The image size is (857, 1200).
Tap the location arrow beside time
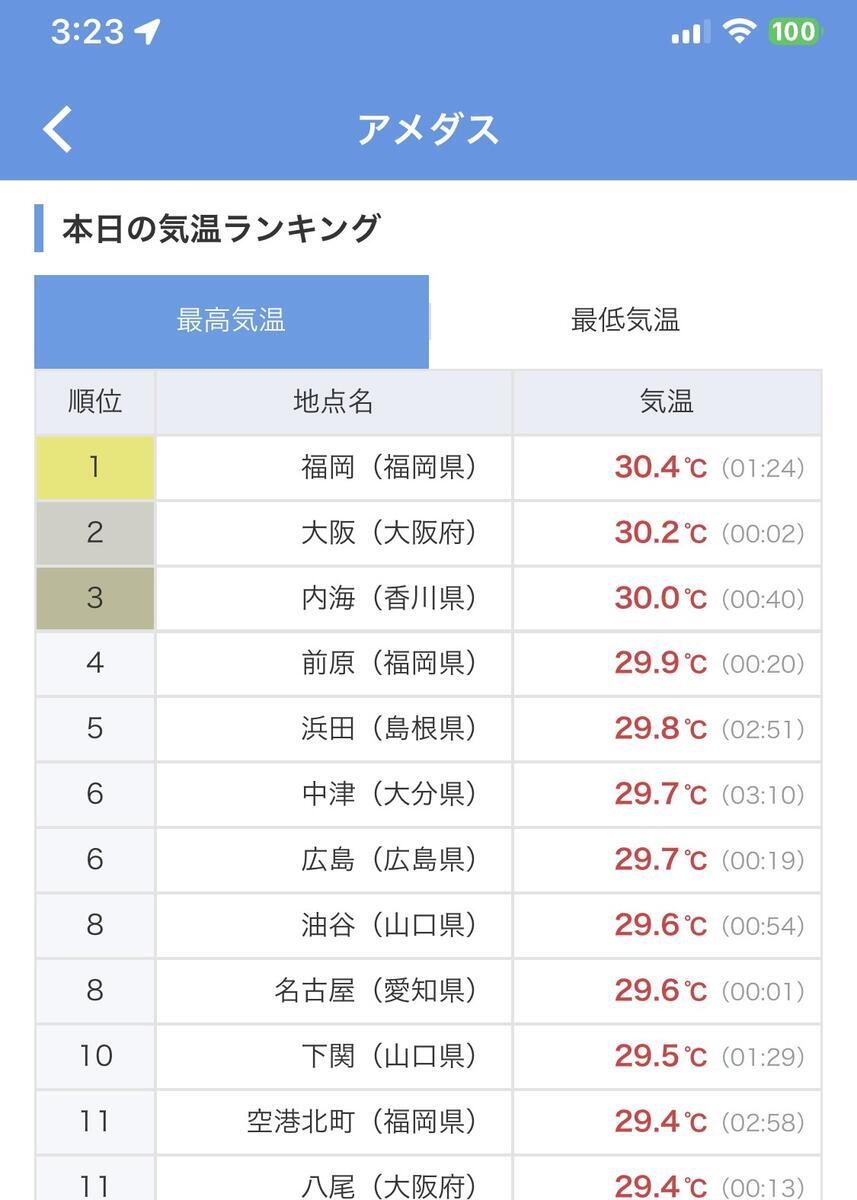[148, 32]
